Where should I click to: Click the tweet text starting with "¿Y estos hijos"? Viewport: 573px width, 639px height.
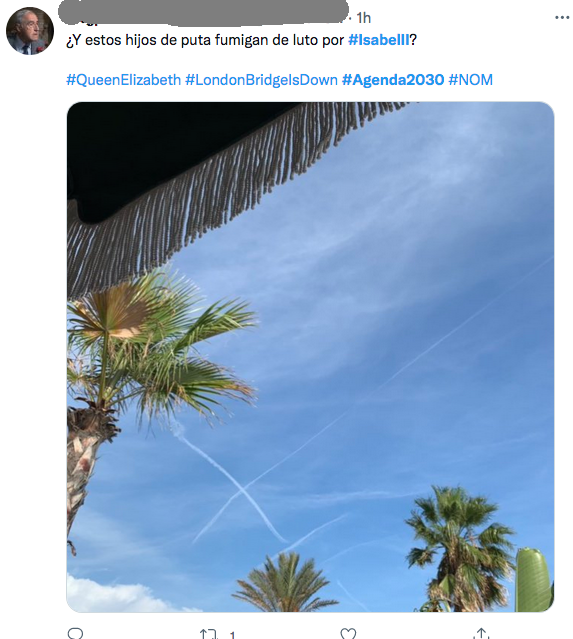click(x=241, y=40)
